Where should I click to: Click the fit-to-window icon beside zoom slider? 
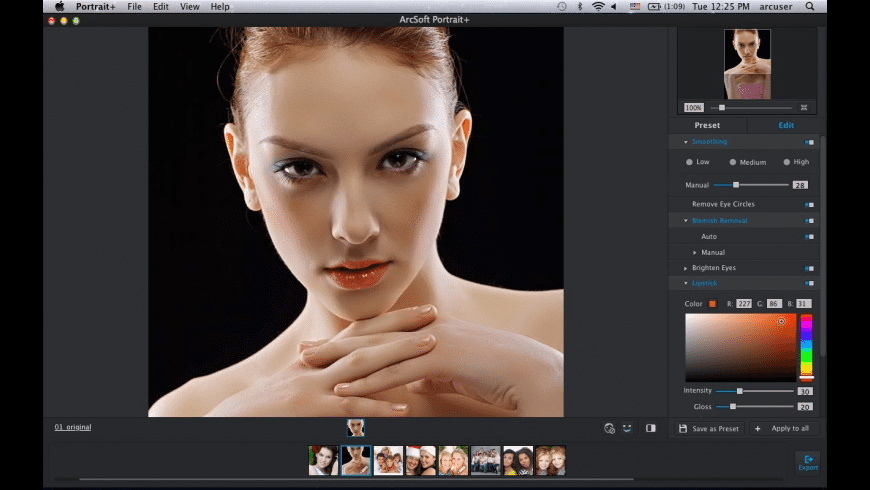[x=804, y=107]
